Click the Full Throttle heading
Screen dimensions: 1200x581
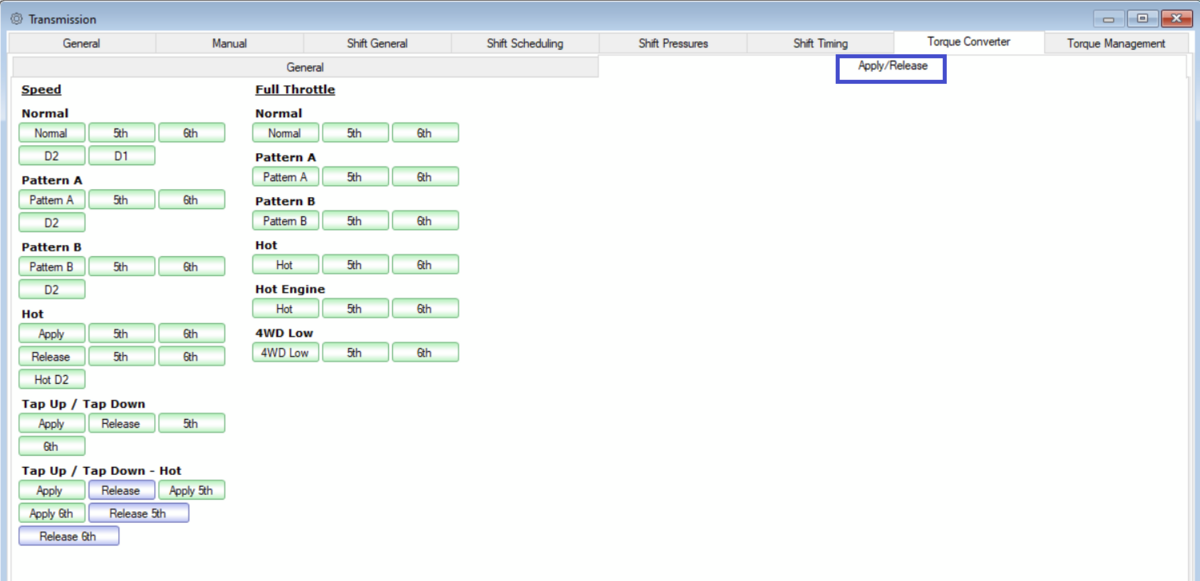(x=295, y=90)
